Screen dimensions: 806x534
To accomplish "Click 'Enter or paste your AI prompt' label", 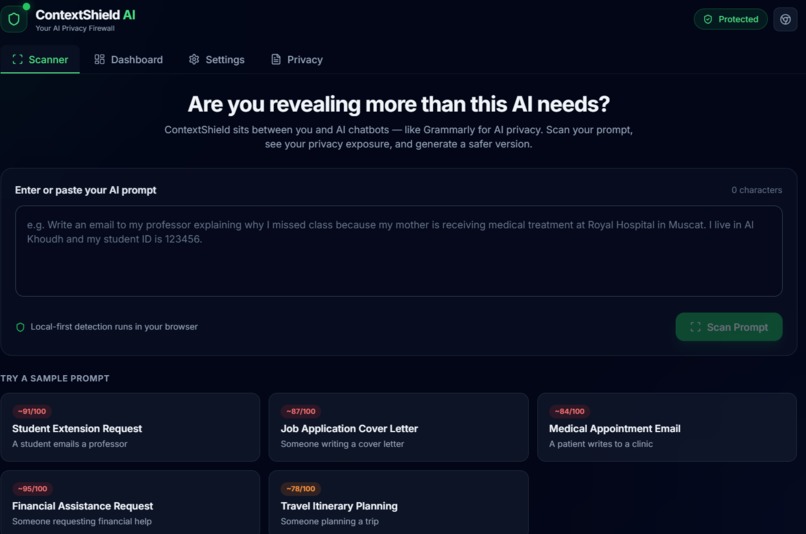I will click(85, 190).
